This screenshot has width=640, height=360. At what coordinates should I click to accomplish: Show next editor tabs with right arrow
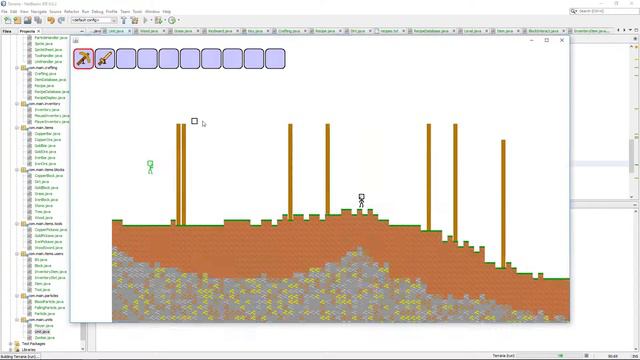tap(624, 30)
